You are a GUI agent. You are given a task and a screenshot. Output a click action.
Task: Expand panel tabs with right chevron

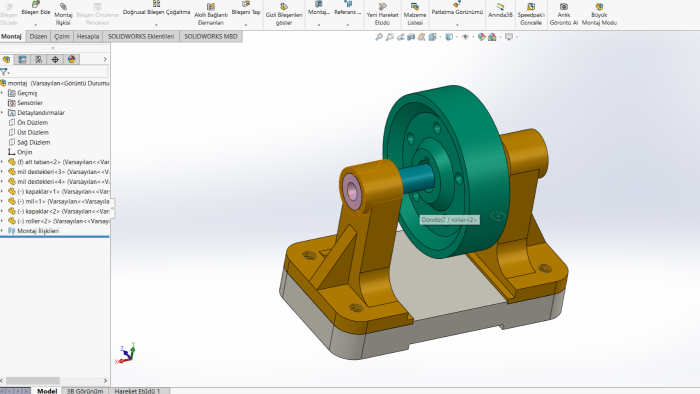(105, 59)
